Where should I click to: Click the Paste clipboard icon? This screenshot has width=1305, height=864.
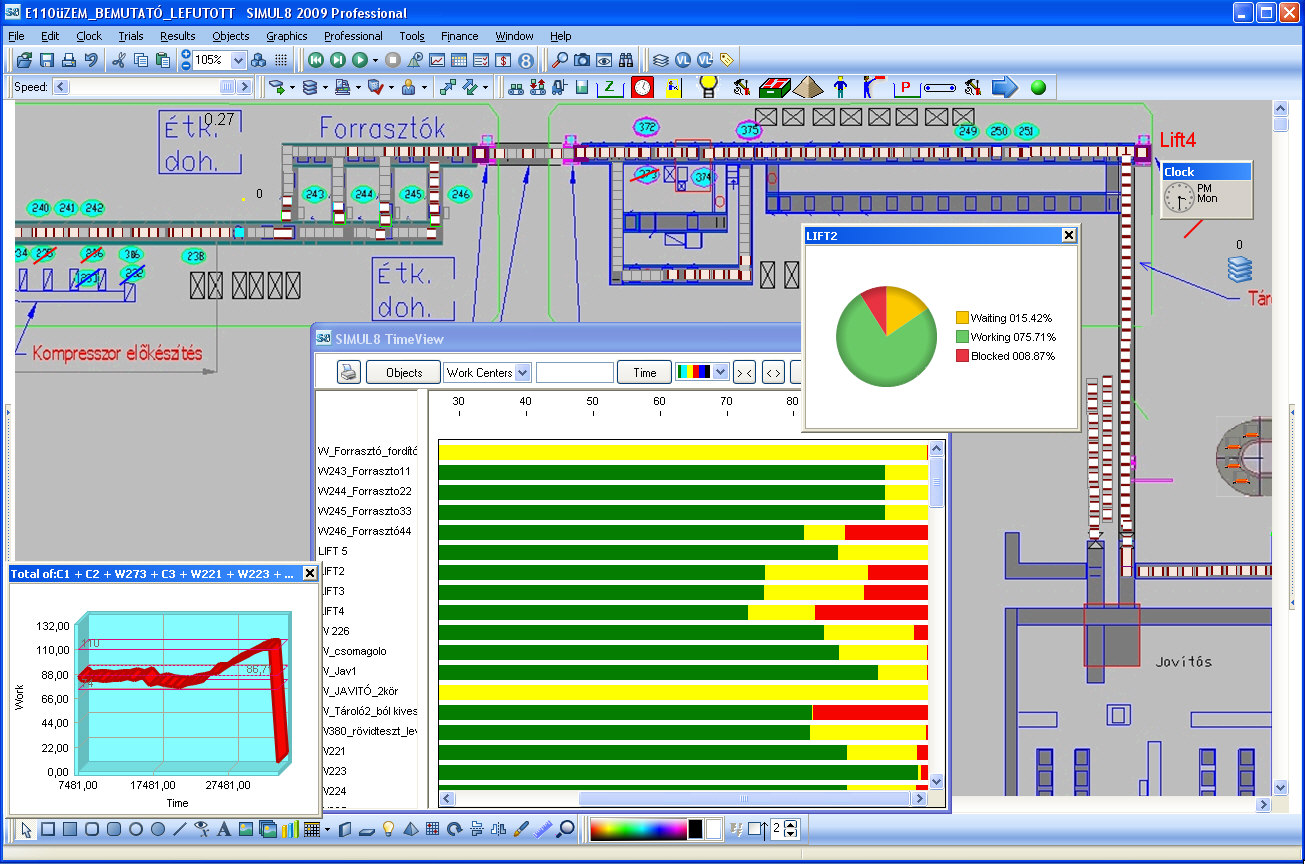click(x=163, y=60)
